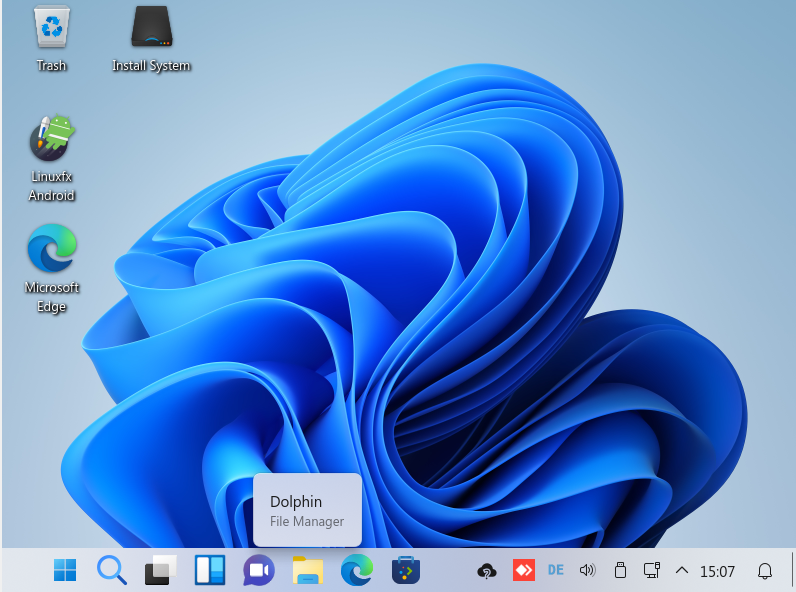
Task: Launch the Install System desktop shortcut
Action: pyautogui.click(x=151, y=39)
